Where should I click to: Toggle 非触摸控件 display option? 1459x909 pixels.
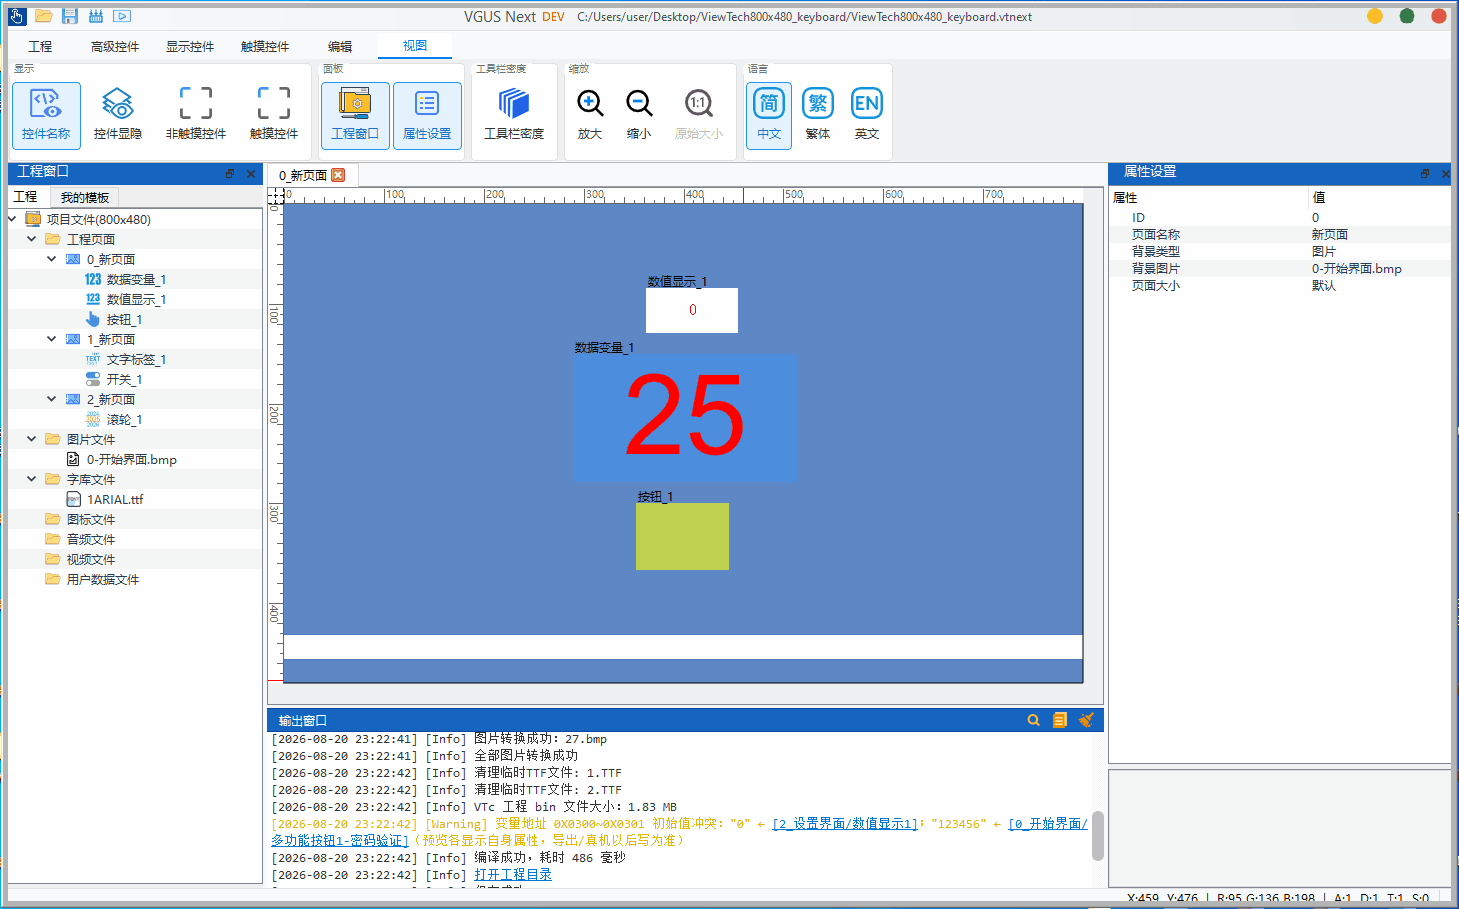pos(196,115)
